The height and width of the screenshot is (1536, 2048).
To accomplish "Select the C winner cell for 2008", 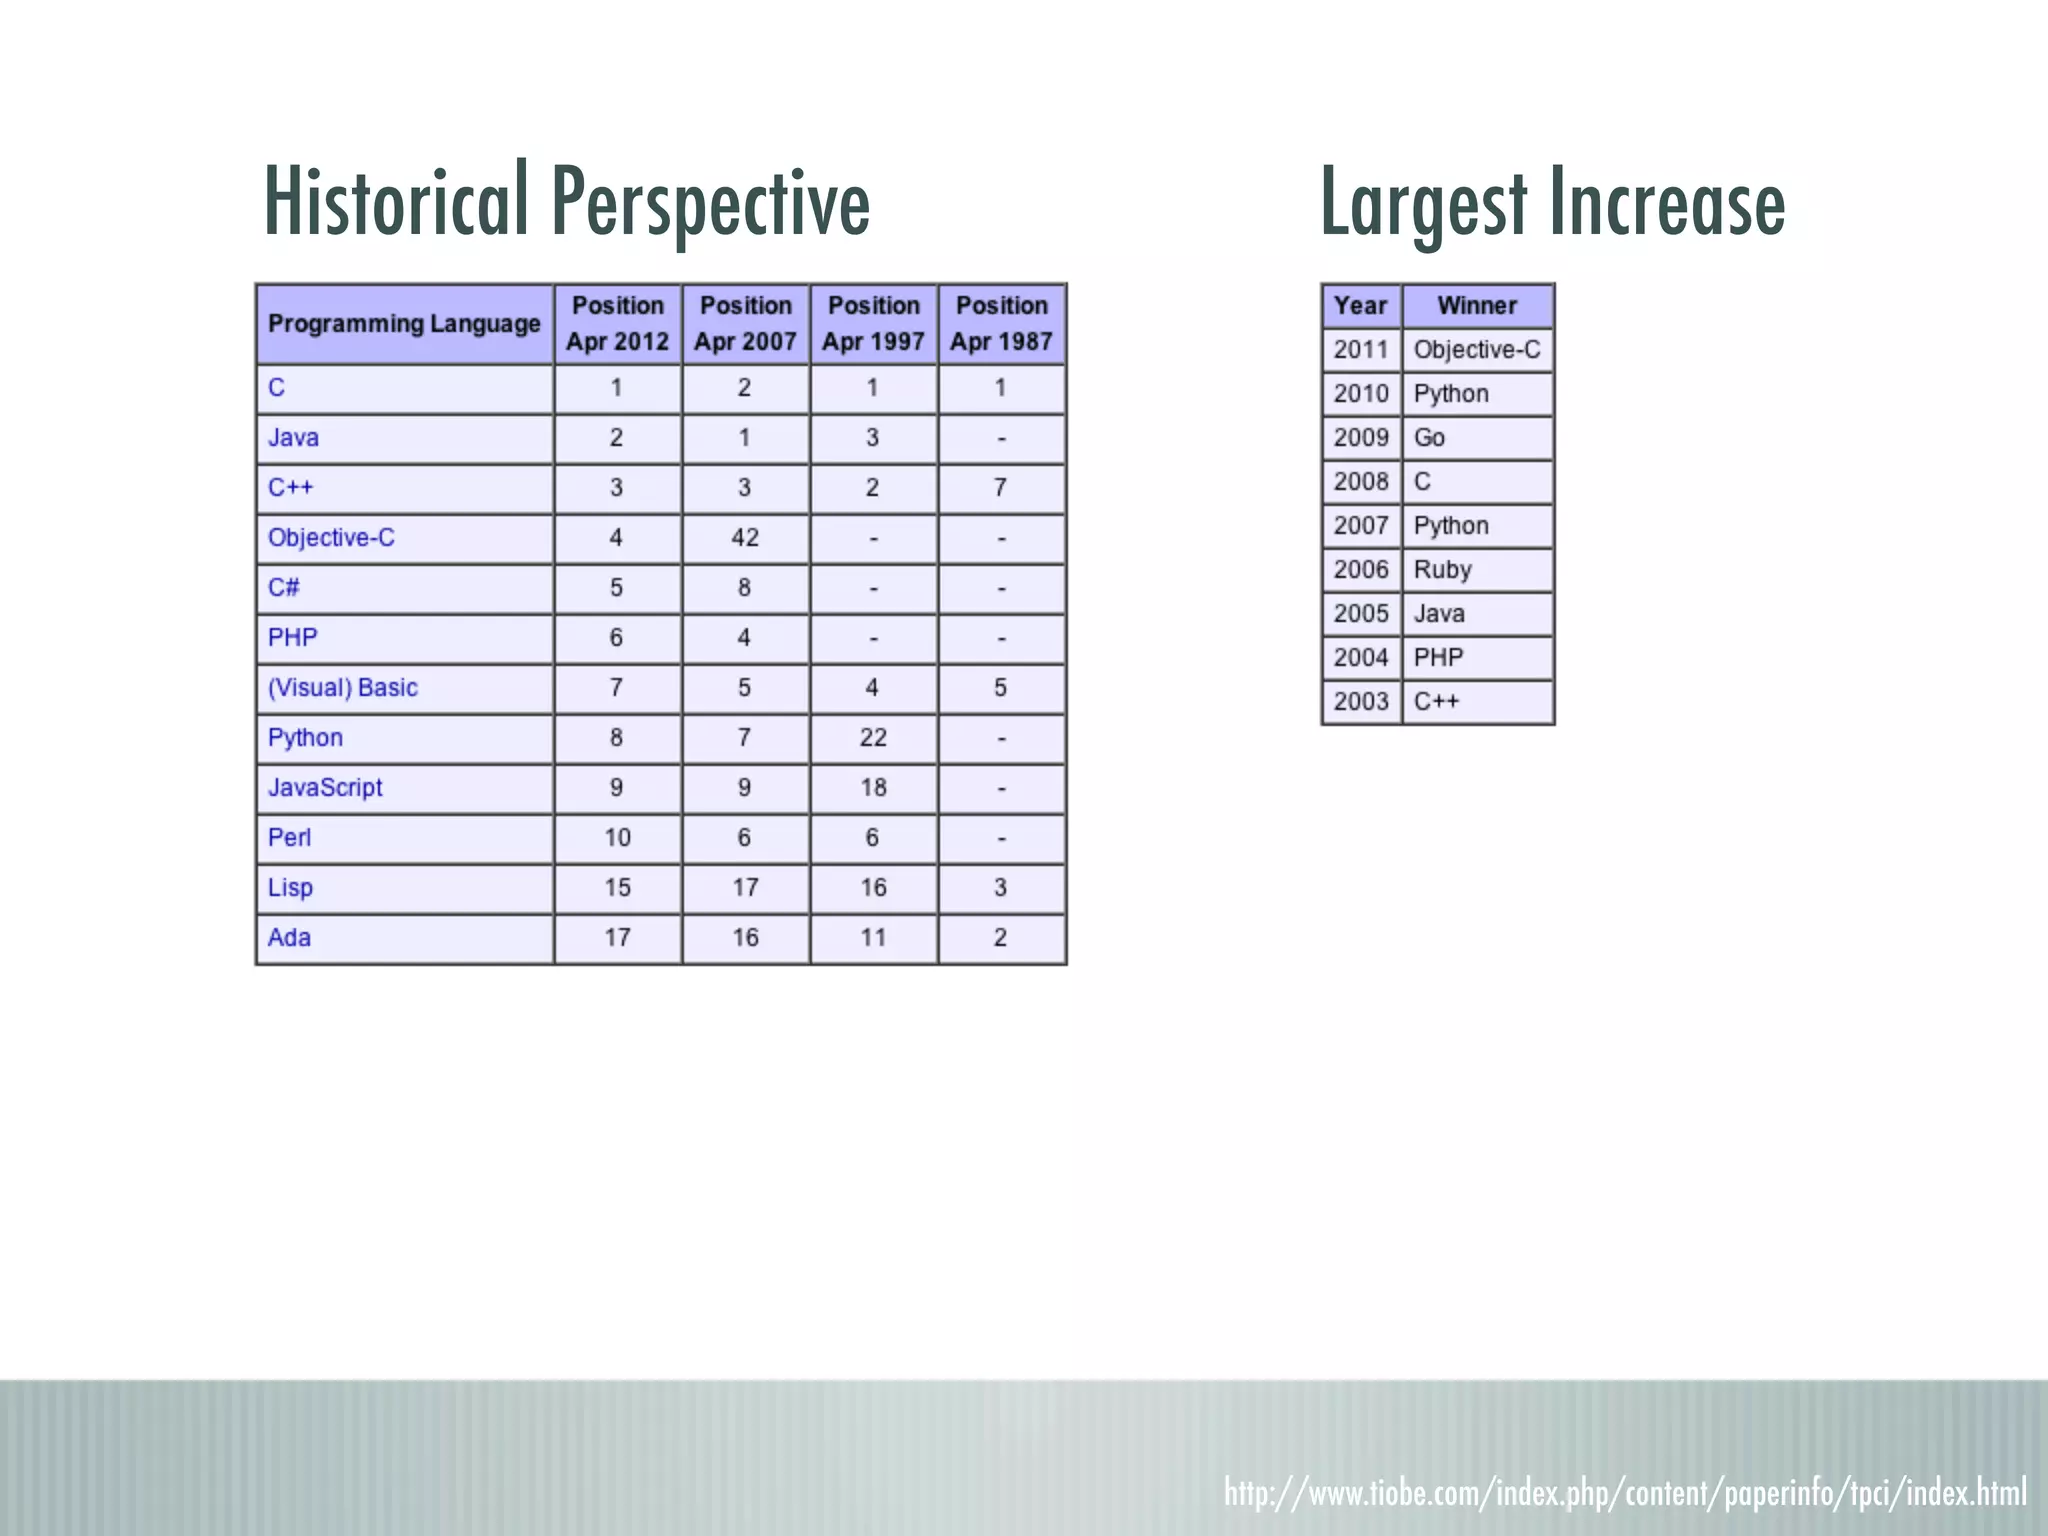I will (x=1478, y=482).
